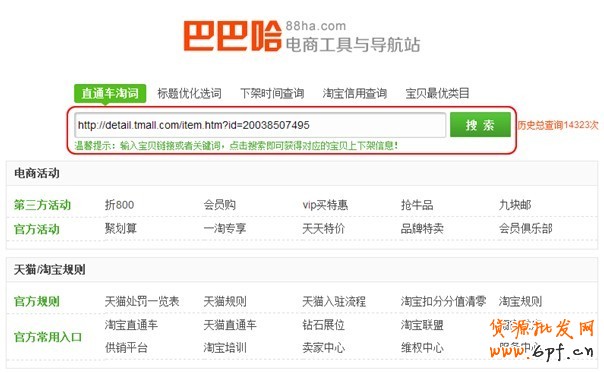View the 天猫入驻流程 link
This screenshot has height=373, width=604.
tap(334, 301)
